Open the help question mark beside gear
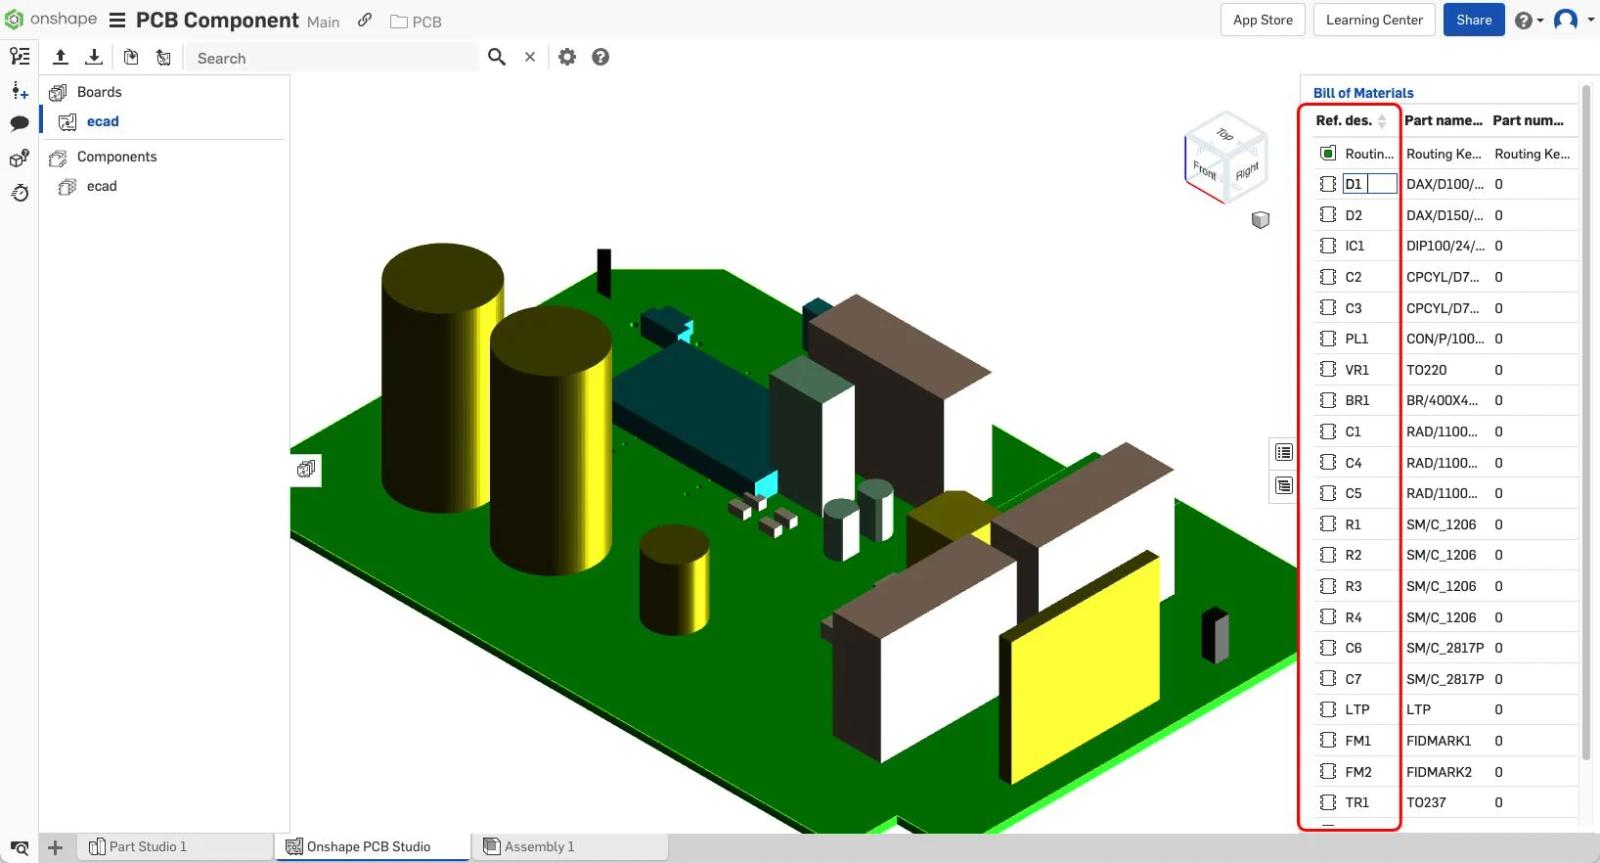This screenshot has width=1600, height=863. click(x=600, y=57)
